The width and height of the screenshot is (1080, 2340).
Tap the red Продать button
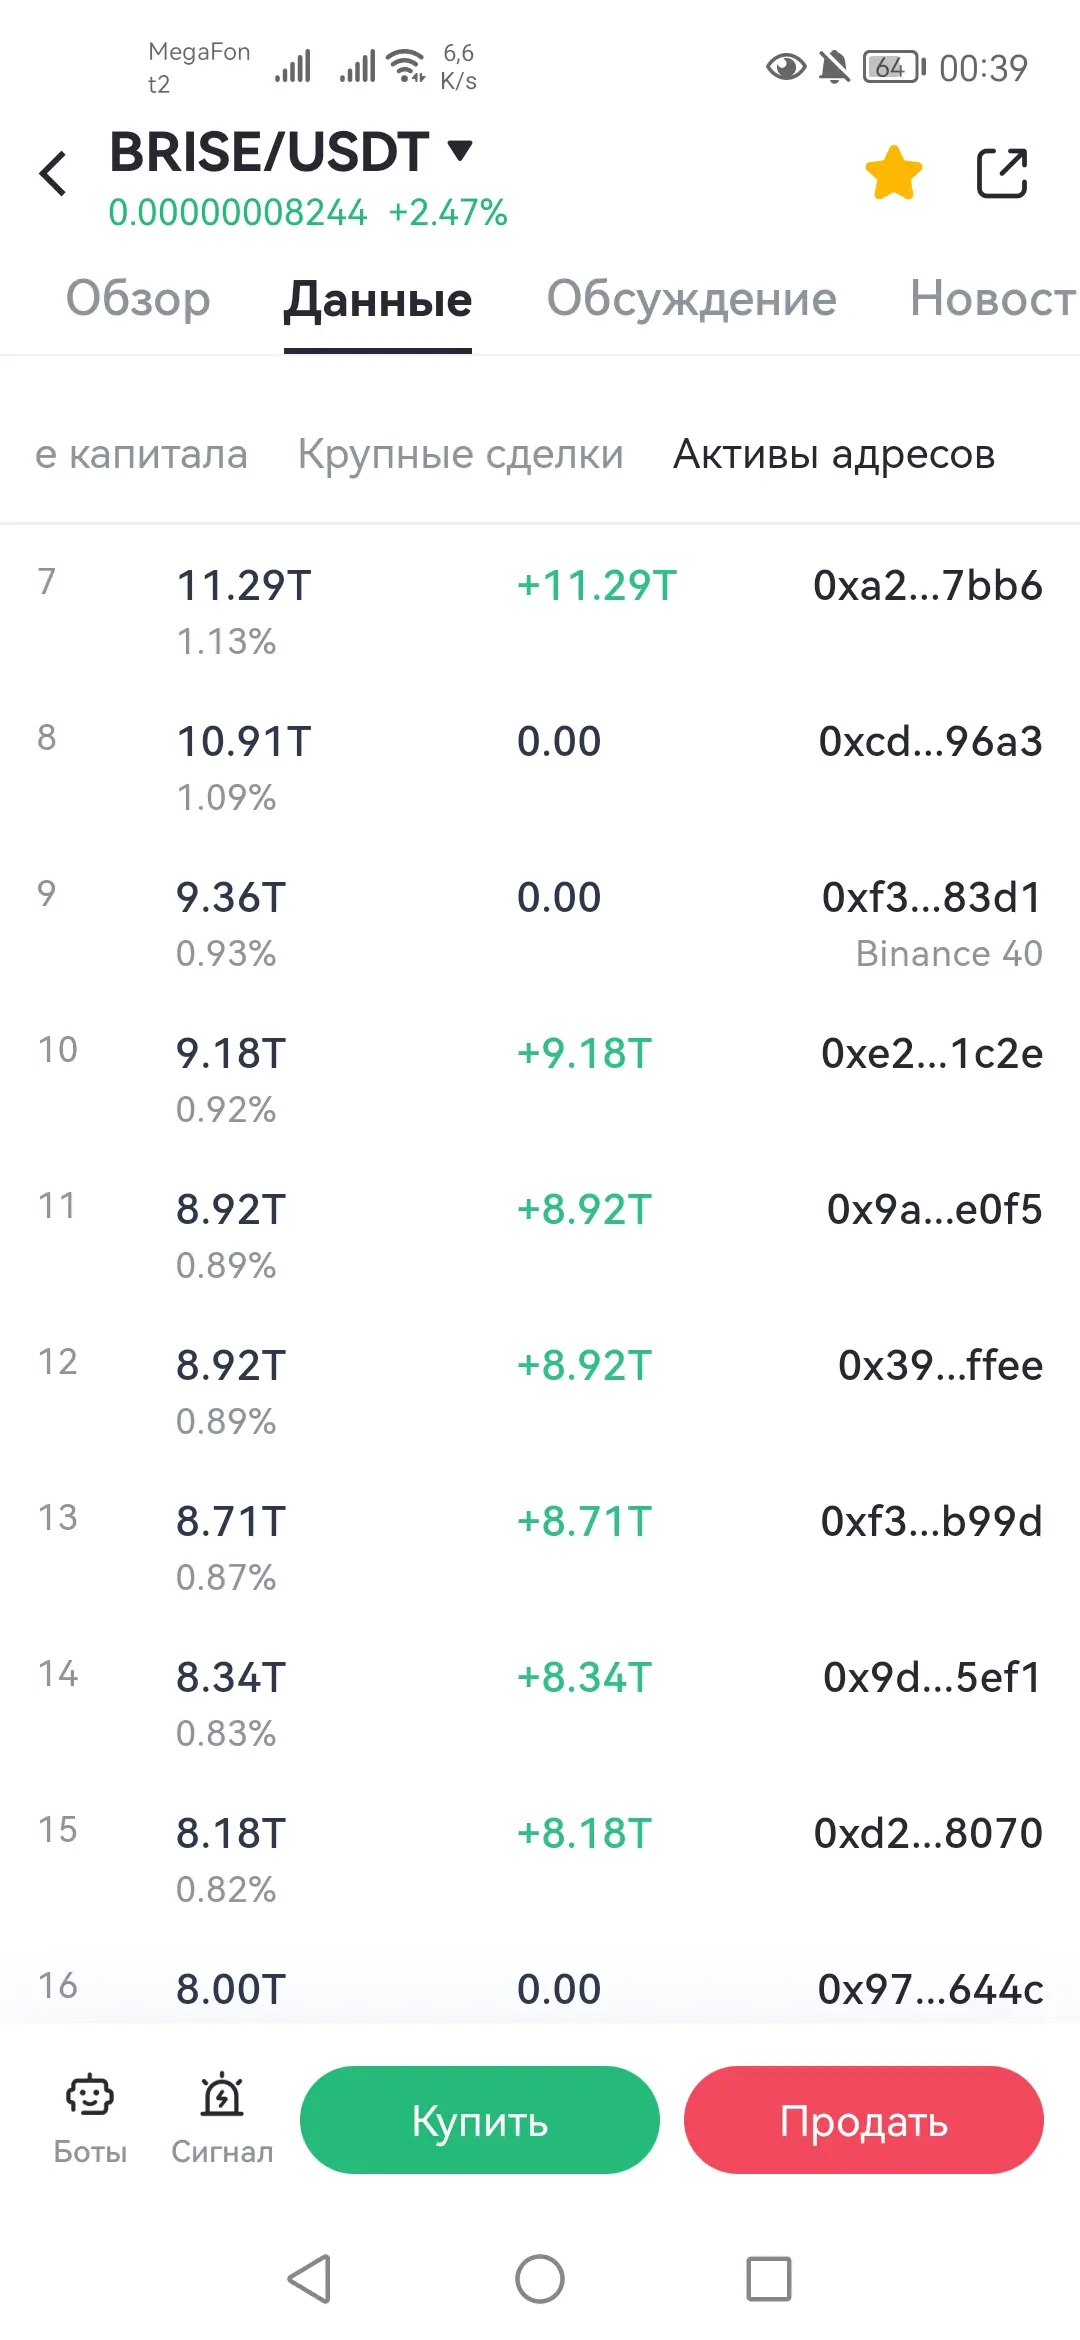[864, 2120]
